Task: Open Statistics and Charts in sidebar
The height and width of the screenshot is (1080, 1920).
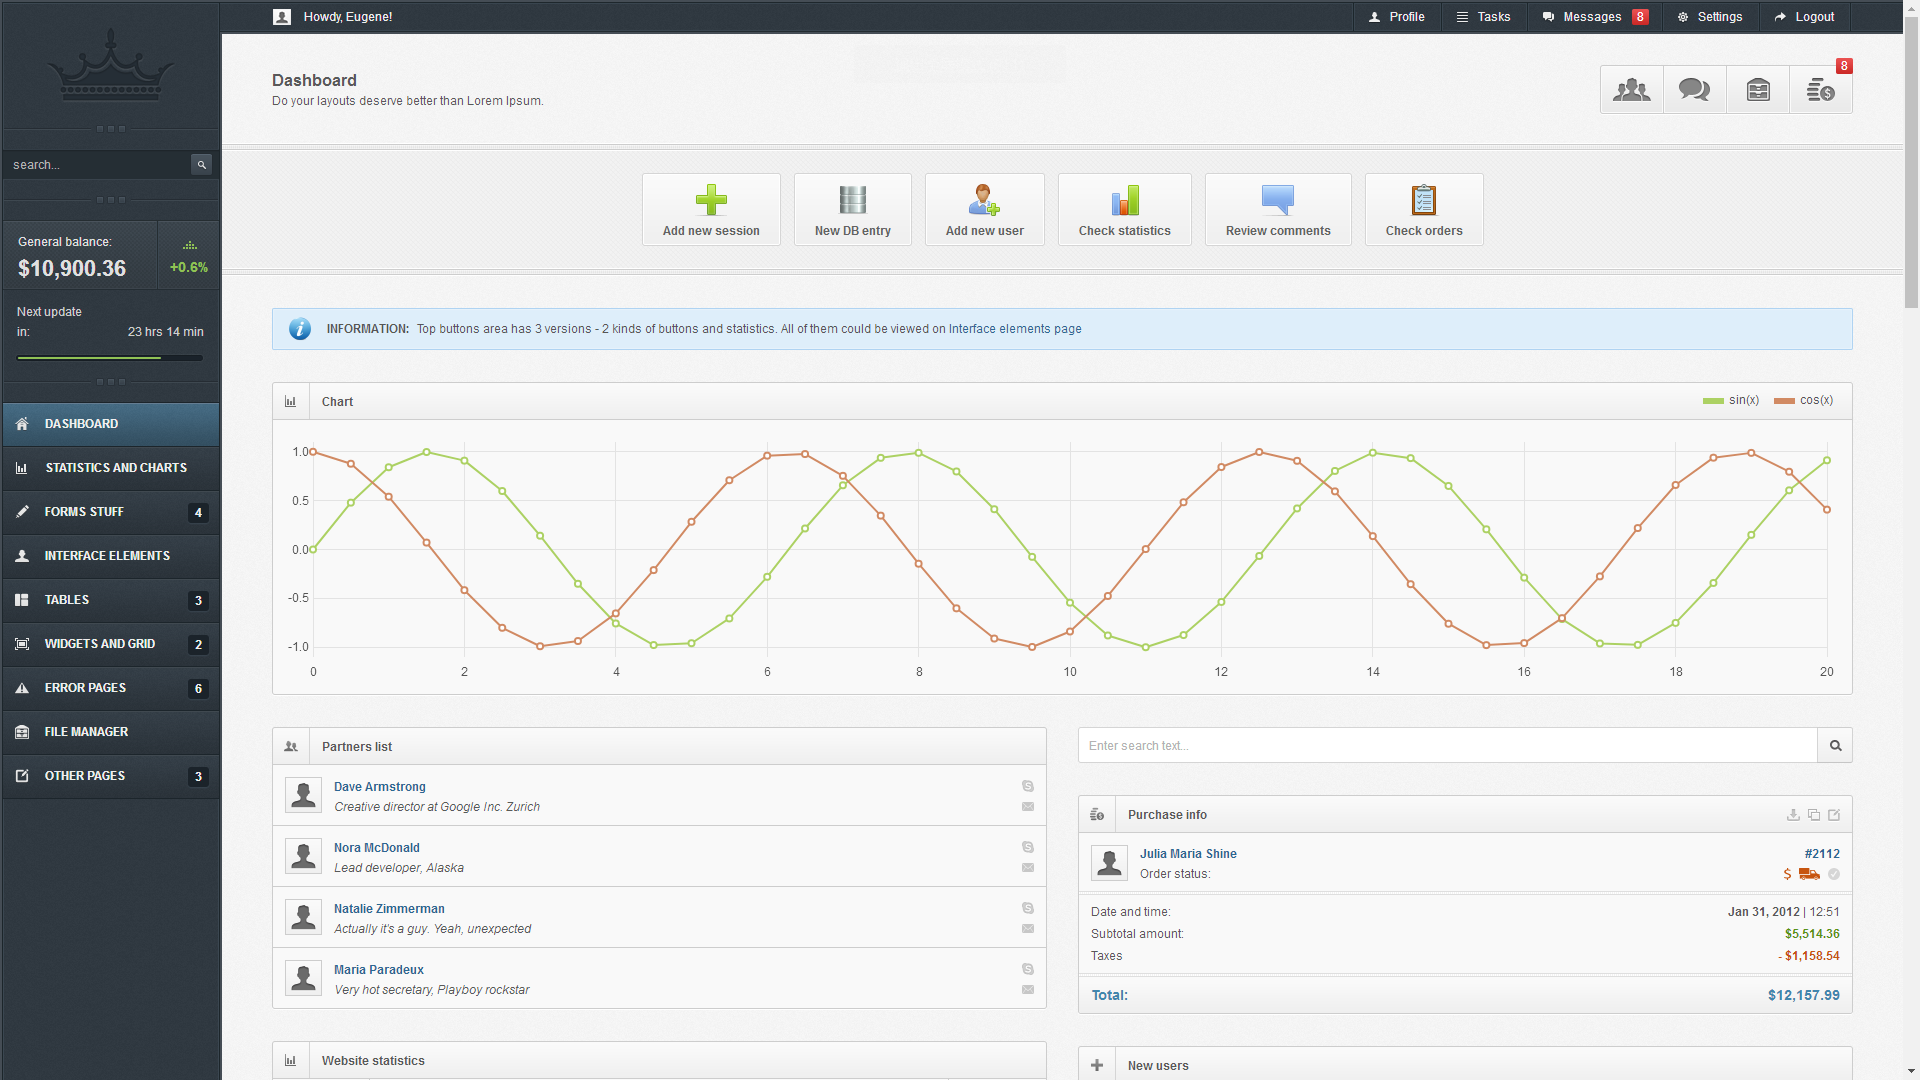Action: click(x=111, y=468)
